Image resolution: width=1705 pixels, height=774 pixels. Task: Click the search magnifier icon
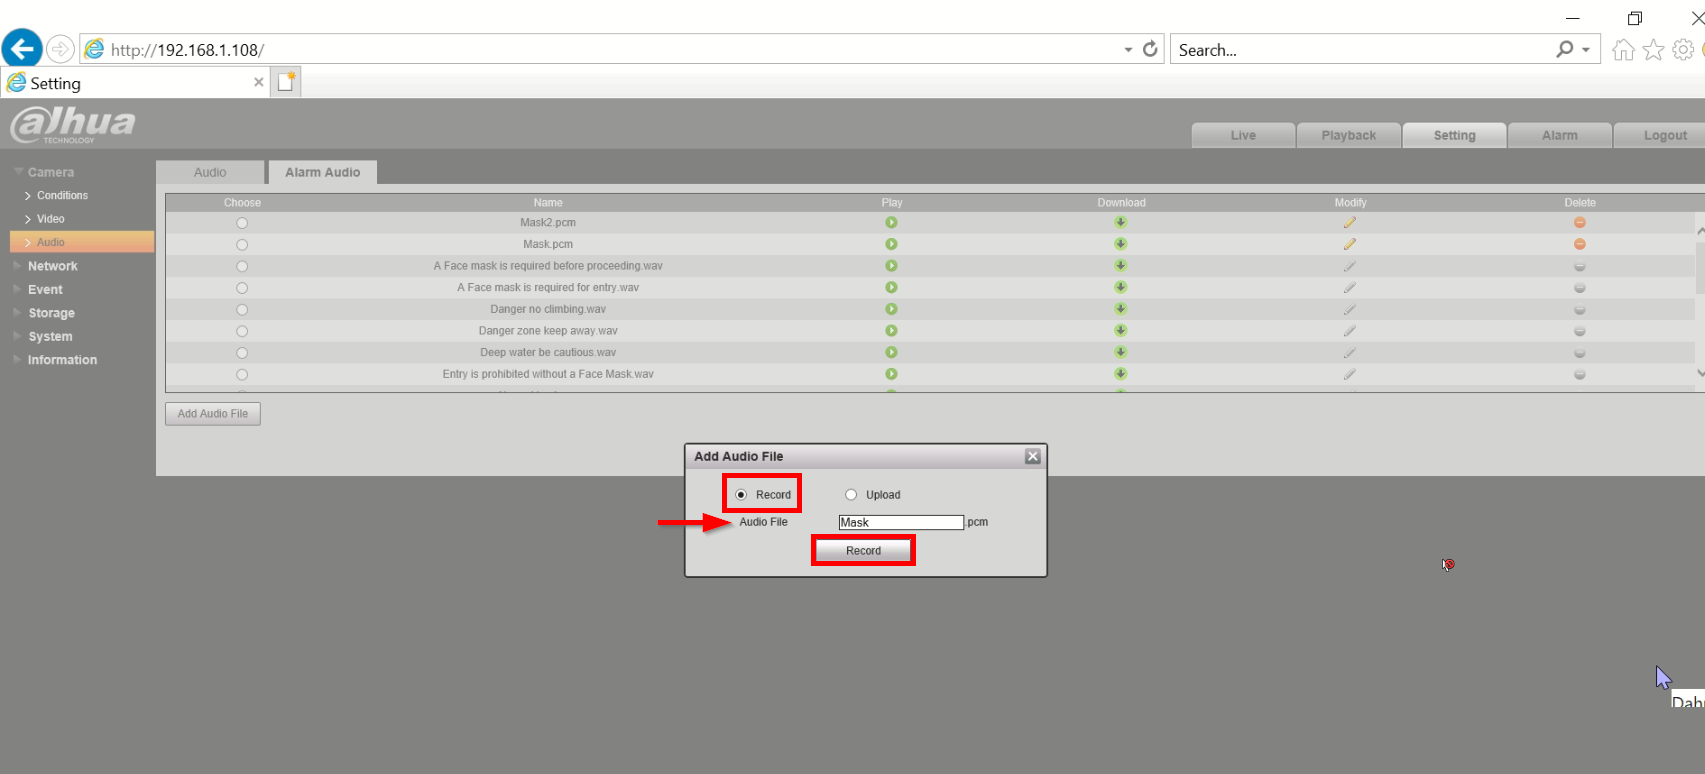pos(1565,49)
